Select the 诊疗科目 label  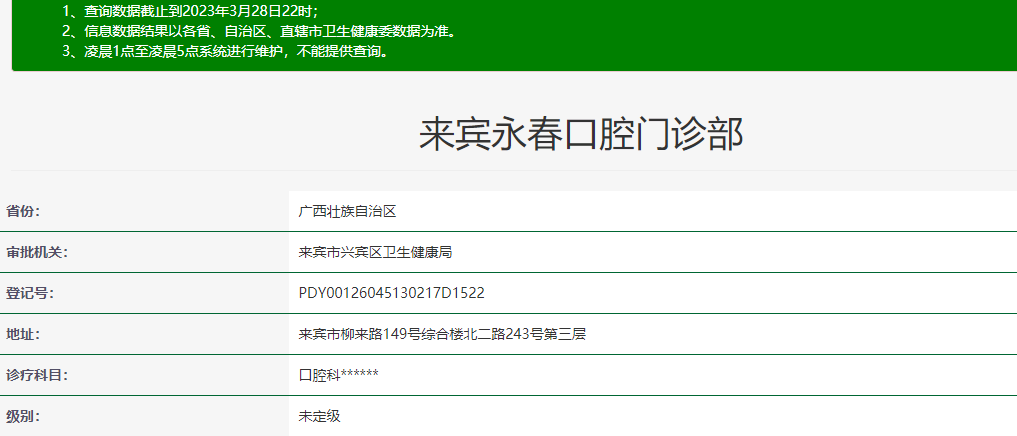(x=37, y=376)
